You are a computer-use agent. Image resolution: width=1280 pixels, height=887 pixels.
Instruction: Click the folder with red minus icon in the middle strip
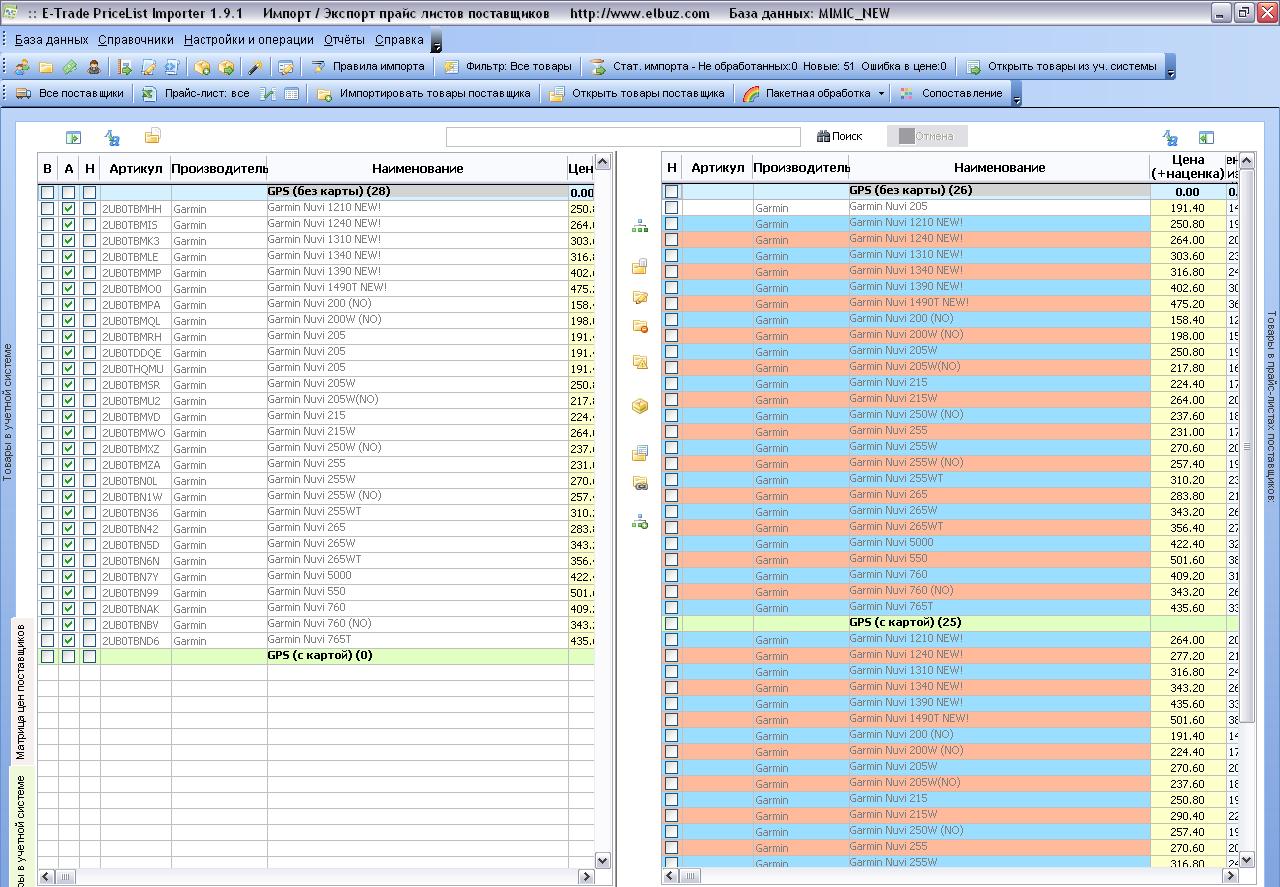[640, 326]
